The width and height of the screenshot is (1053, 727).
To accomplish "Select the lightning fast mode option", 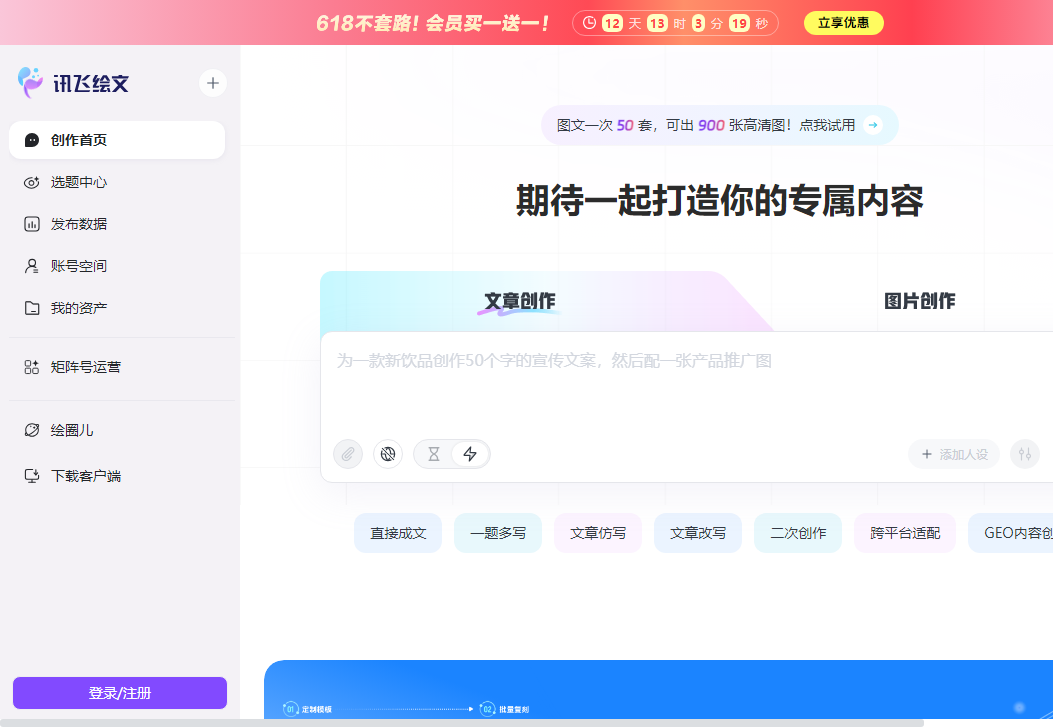I will 470,454.
